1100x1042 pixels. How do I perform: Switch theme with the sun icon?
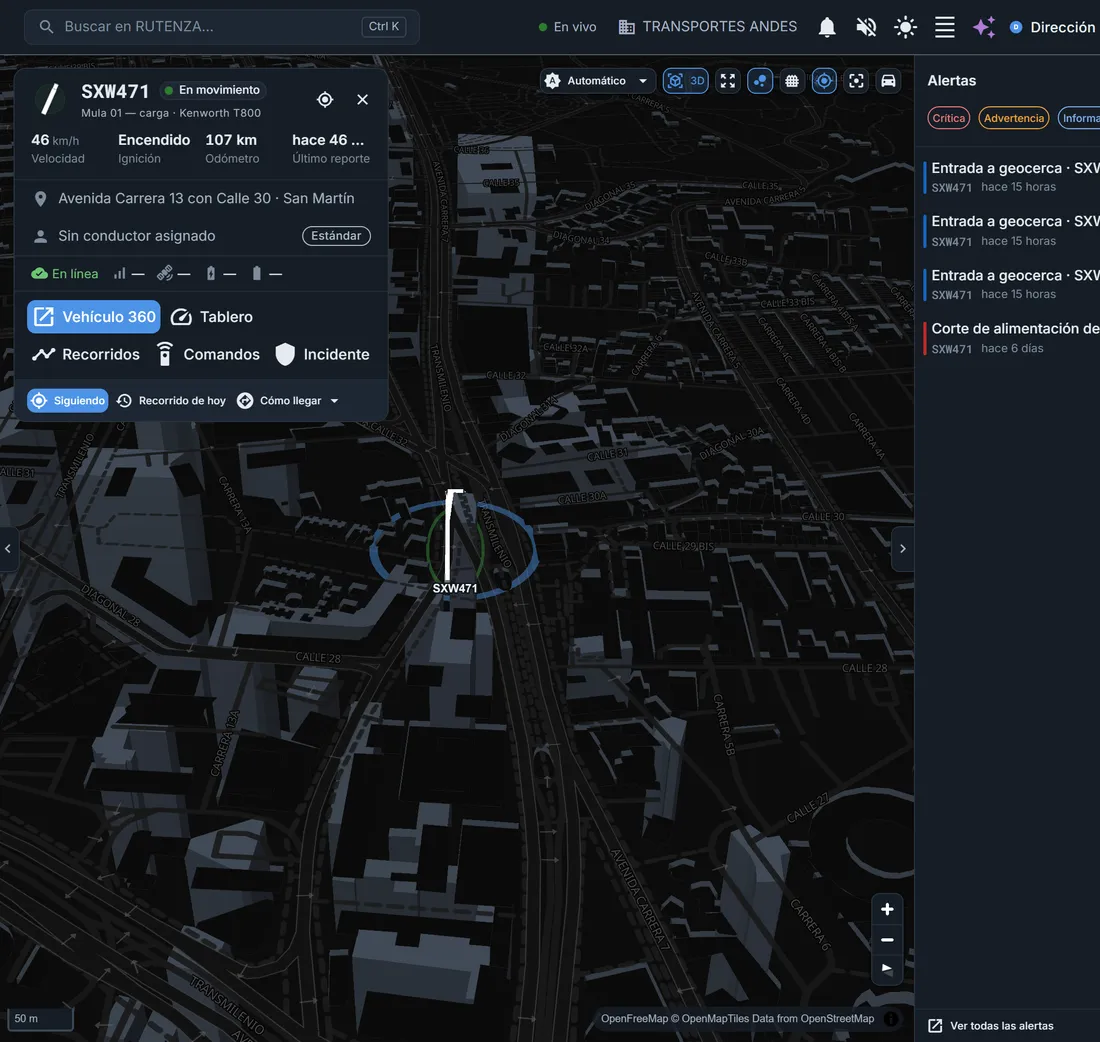point(906,27)
